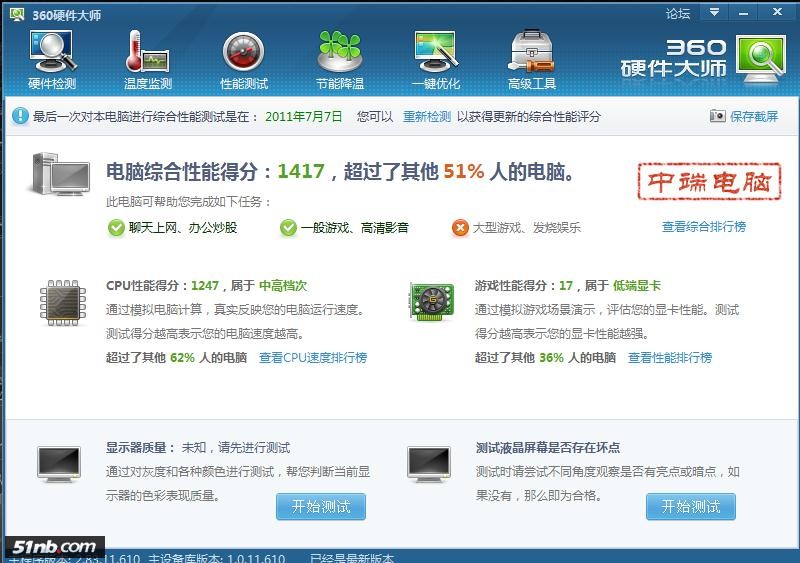This screenshot has height=563, width=800.
Task: Click the desktop computer overall score icon
Action: point(59,174)
